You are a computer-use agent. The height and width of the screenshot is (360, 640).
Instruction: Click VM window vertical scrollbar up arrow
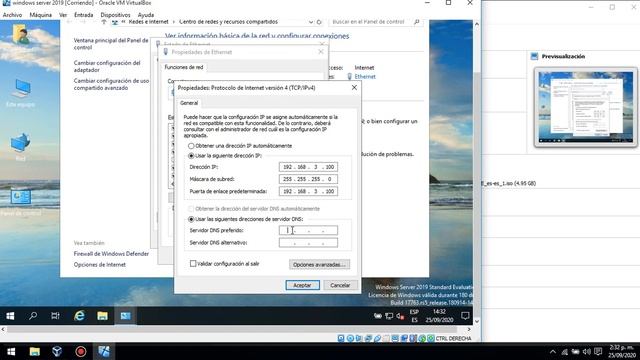(477, 24)
